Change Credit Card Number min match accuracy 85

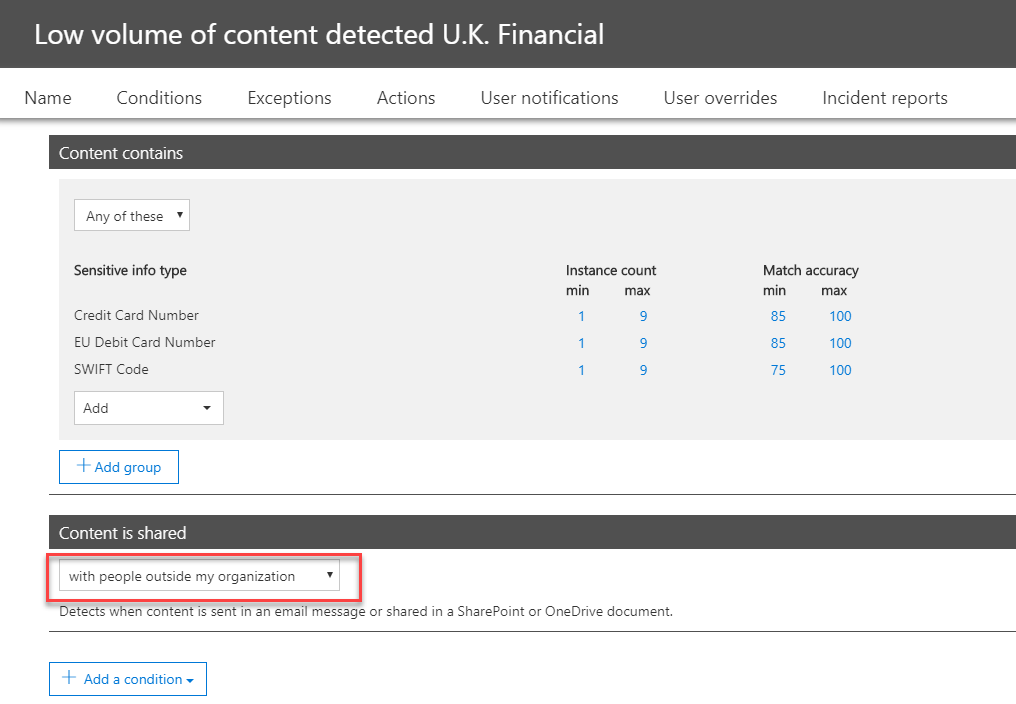pyautogui.click(x=777, y=316)
